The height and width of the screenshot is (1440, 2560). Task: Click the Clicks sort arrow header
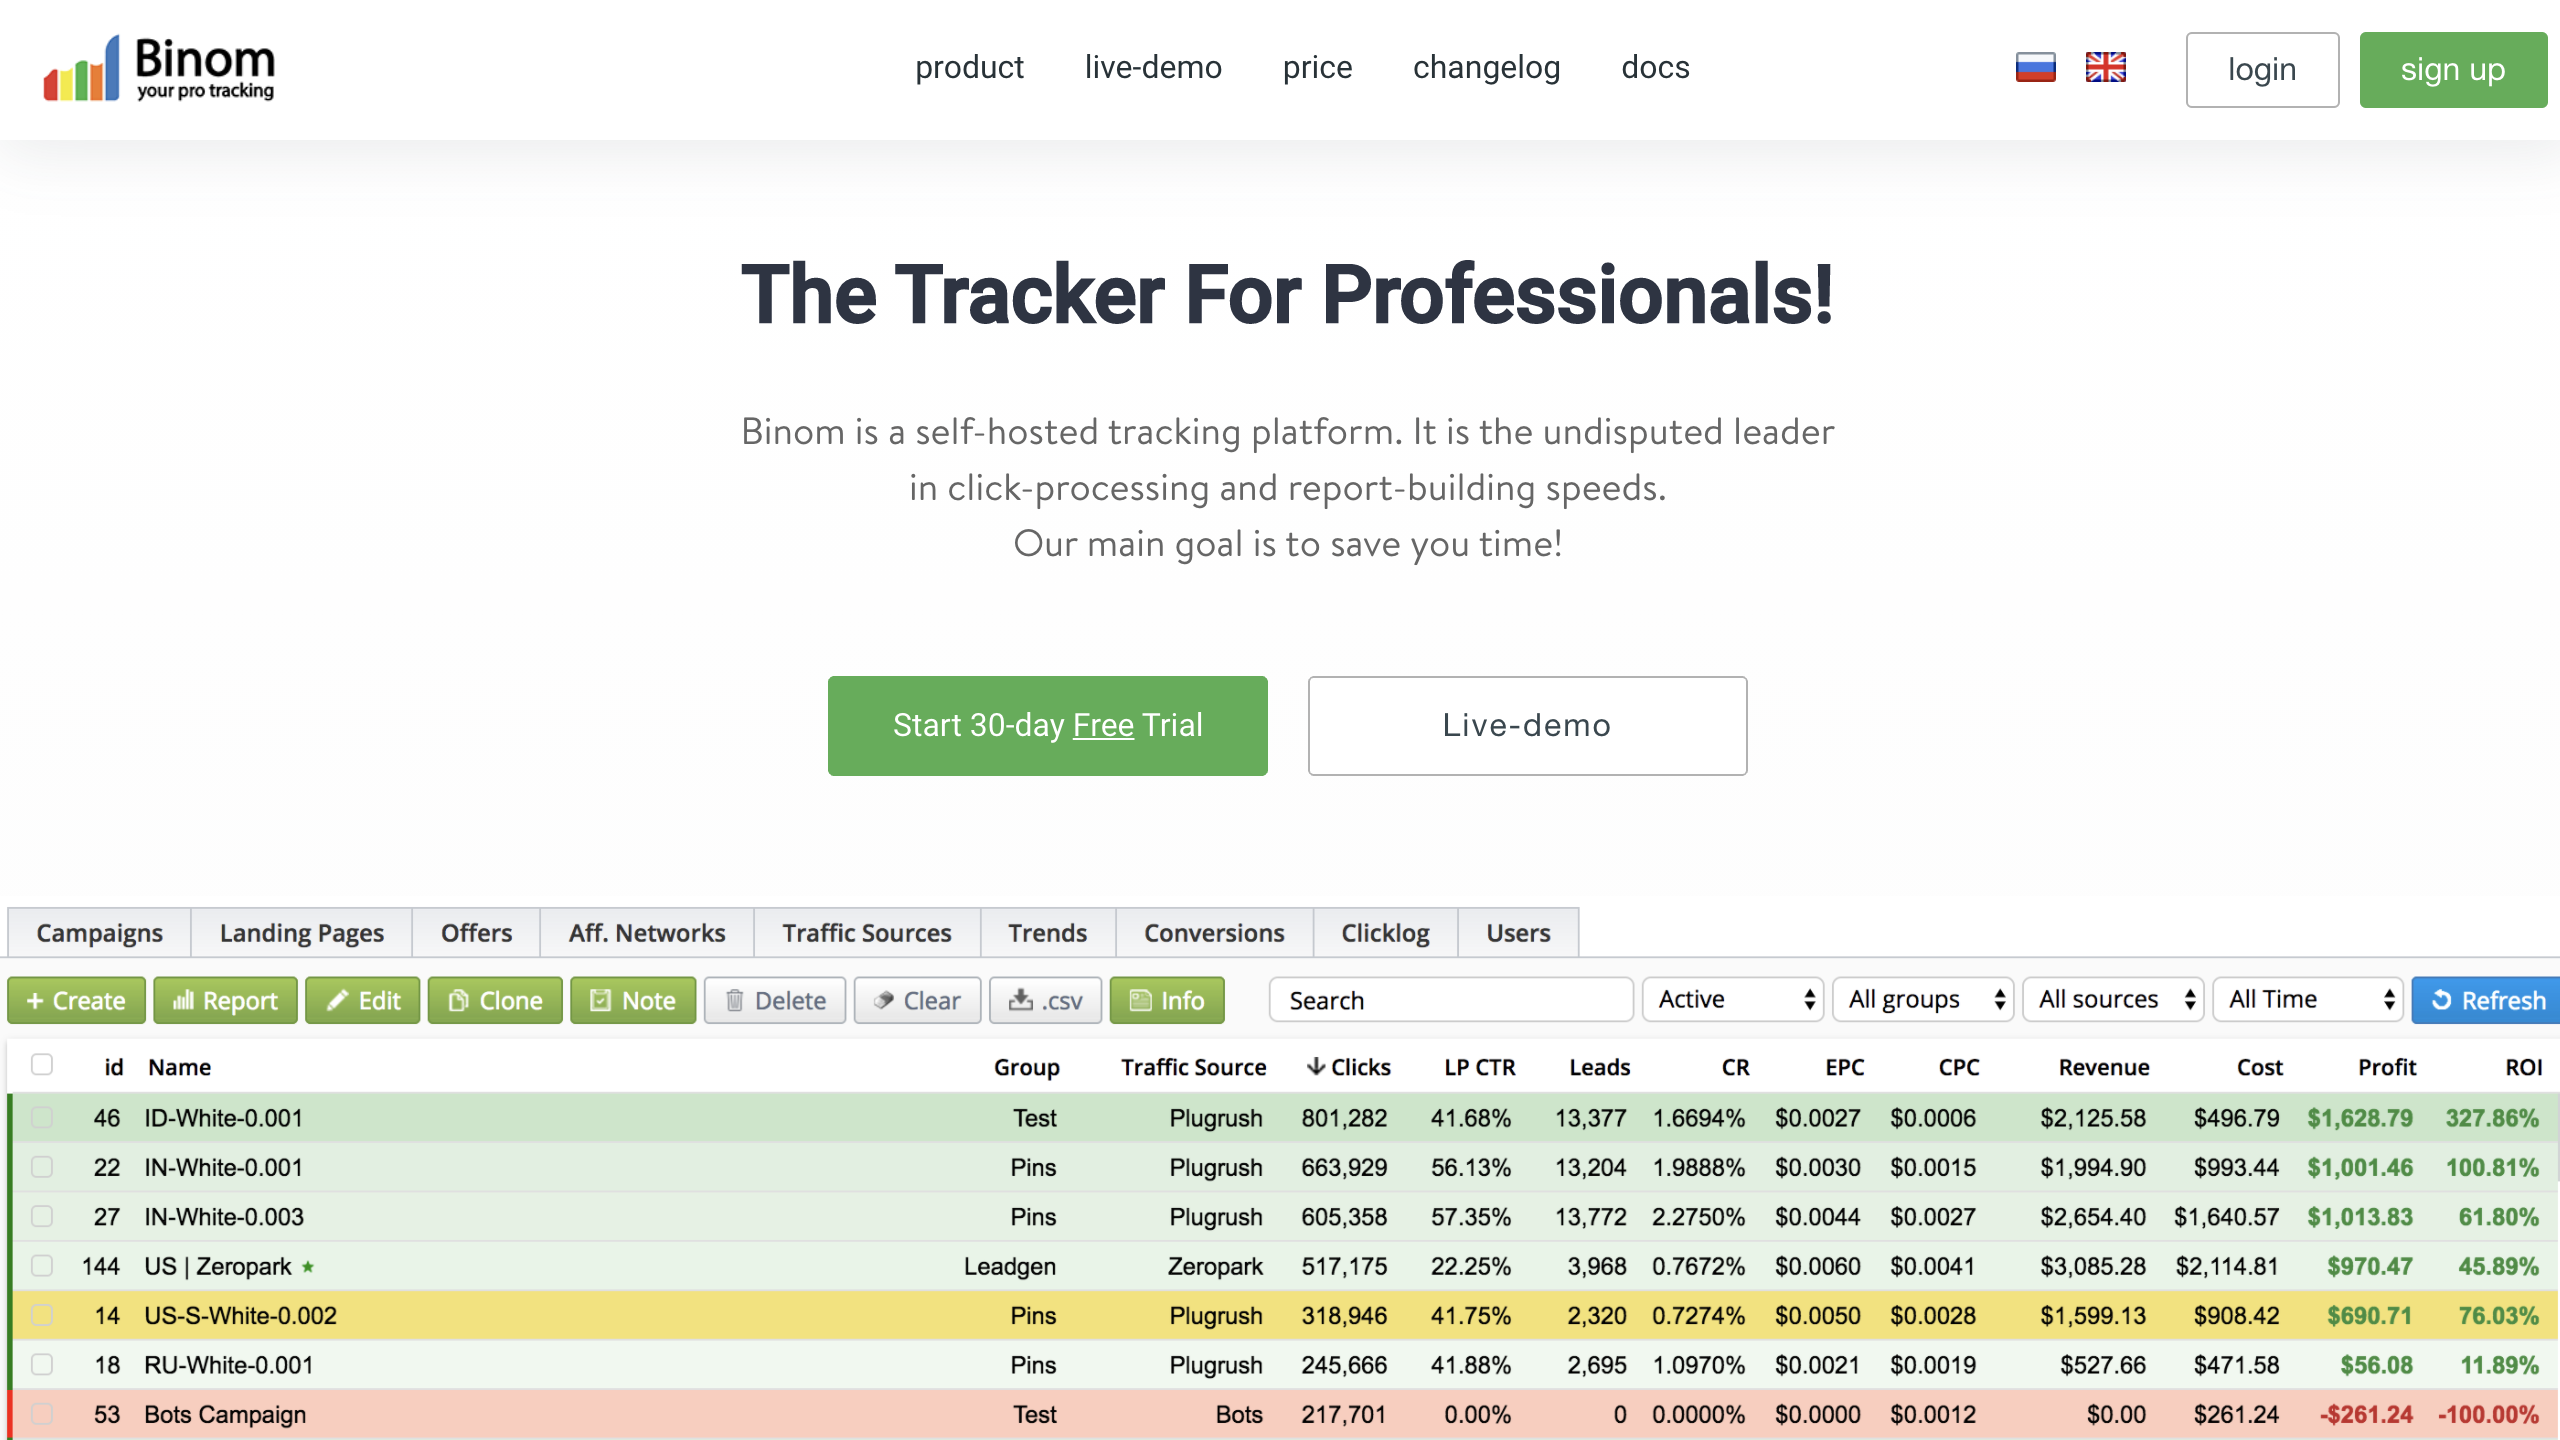(x=1348, y=1067)
